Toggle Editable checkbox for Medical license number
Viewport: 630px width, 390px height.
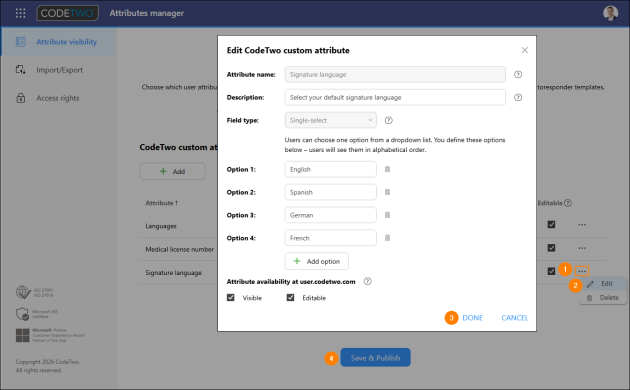pyautogui.click(x=551, y=248)
